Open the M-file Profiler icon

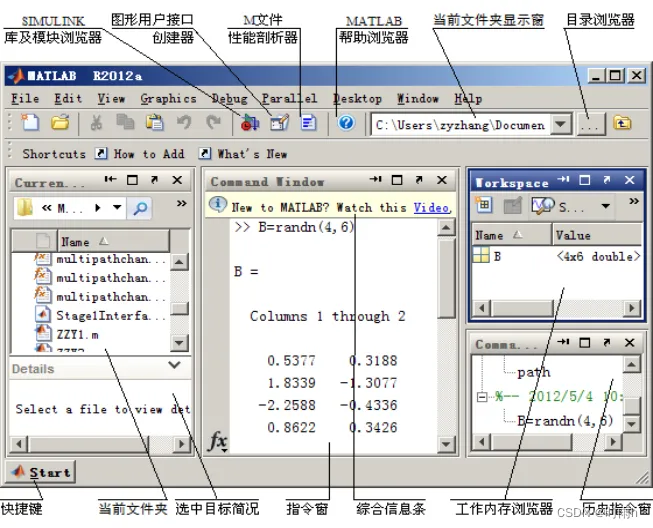tap(309, 123)
